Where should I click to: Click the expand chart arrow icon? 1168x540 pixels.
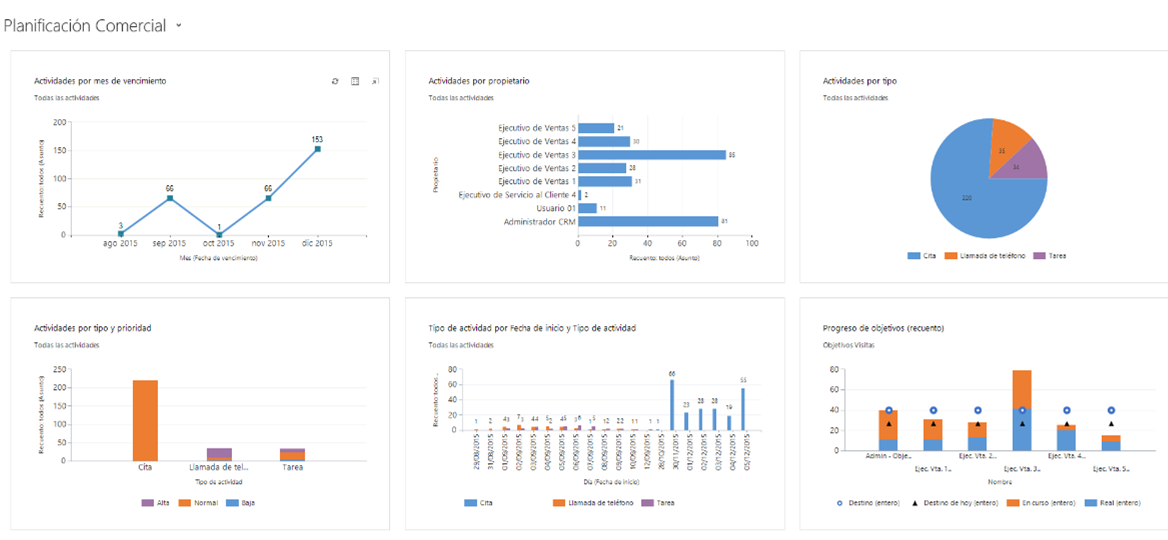375,80
